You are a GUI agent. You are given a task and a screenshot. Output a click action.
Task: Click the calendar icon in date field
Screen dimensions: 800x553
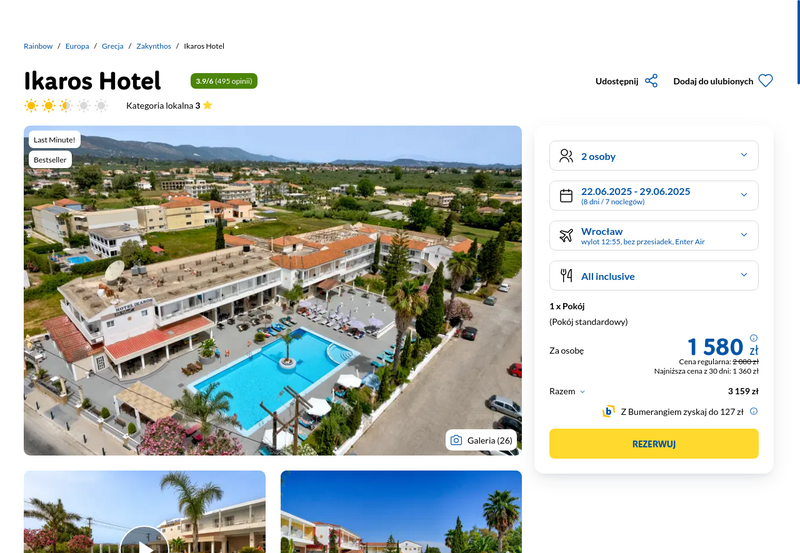[566, 195]
